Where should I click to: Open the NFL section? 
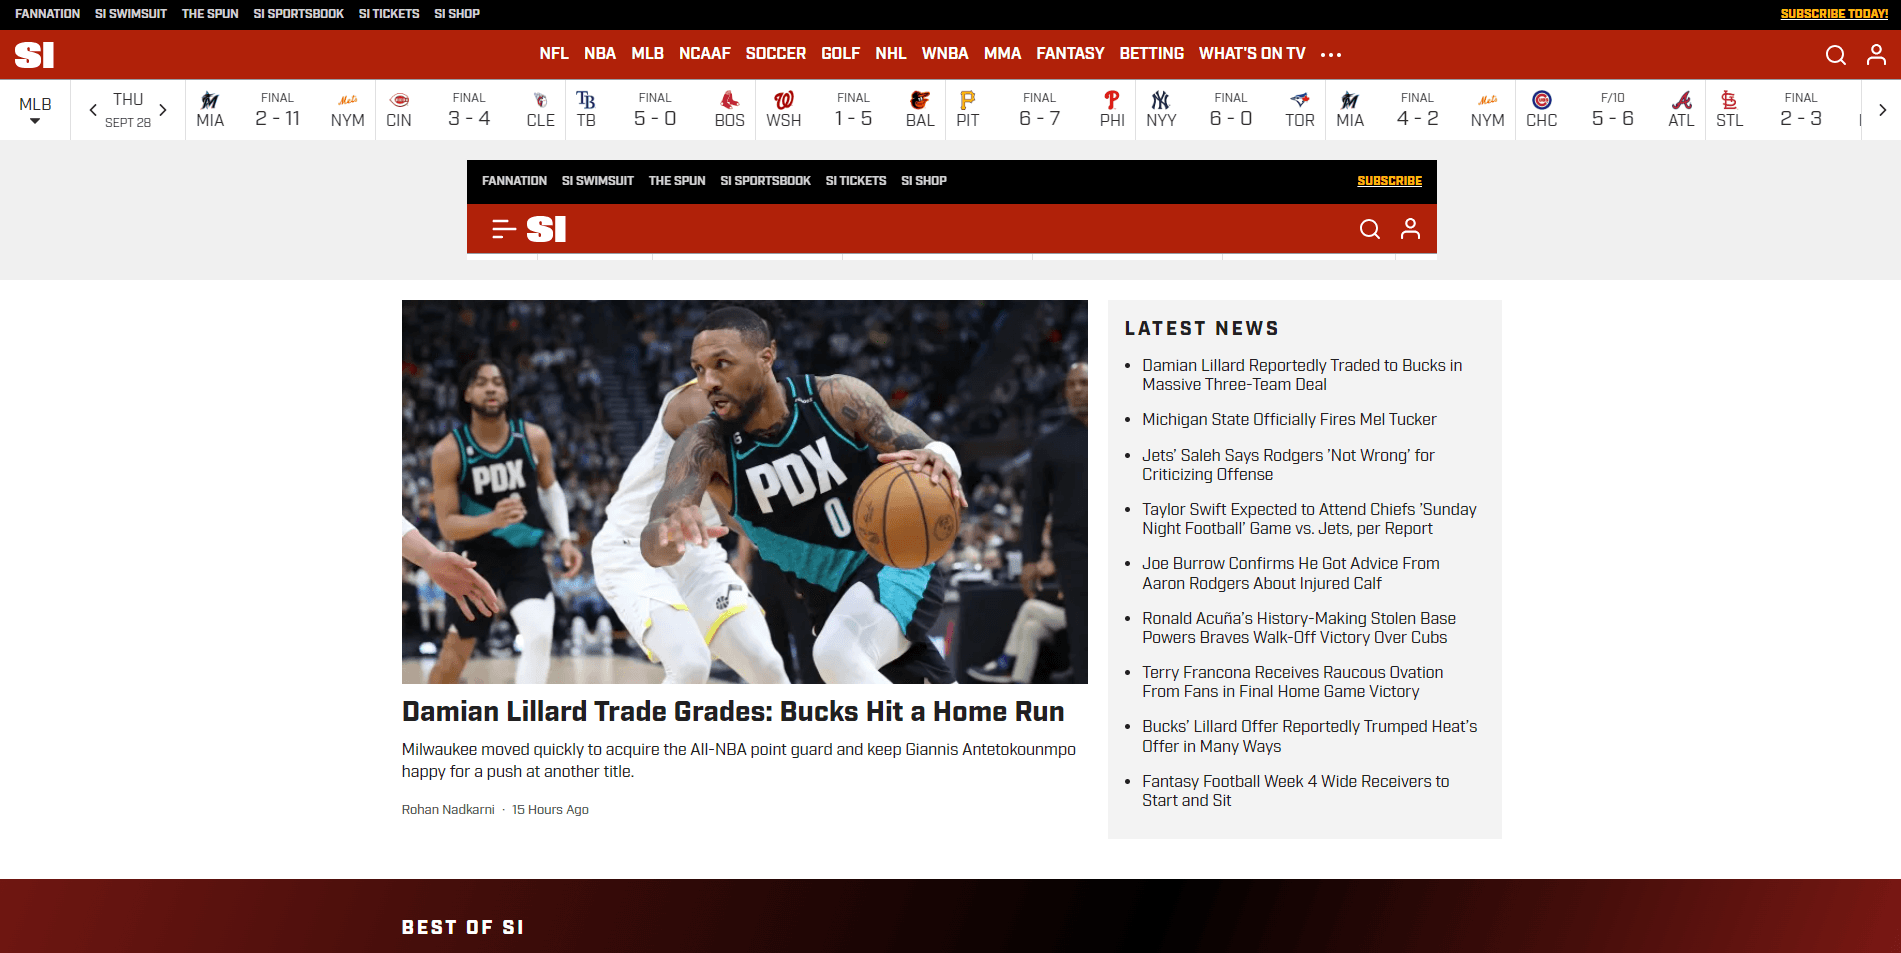pyautogui.click(x=554, y=54)
